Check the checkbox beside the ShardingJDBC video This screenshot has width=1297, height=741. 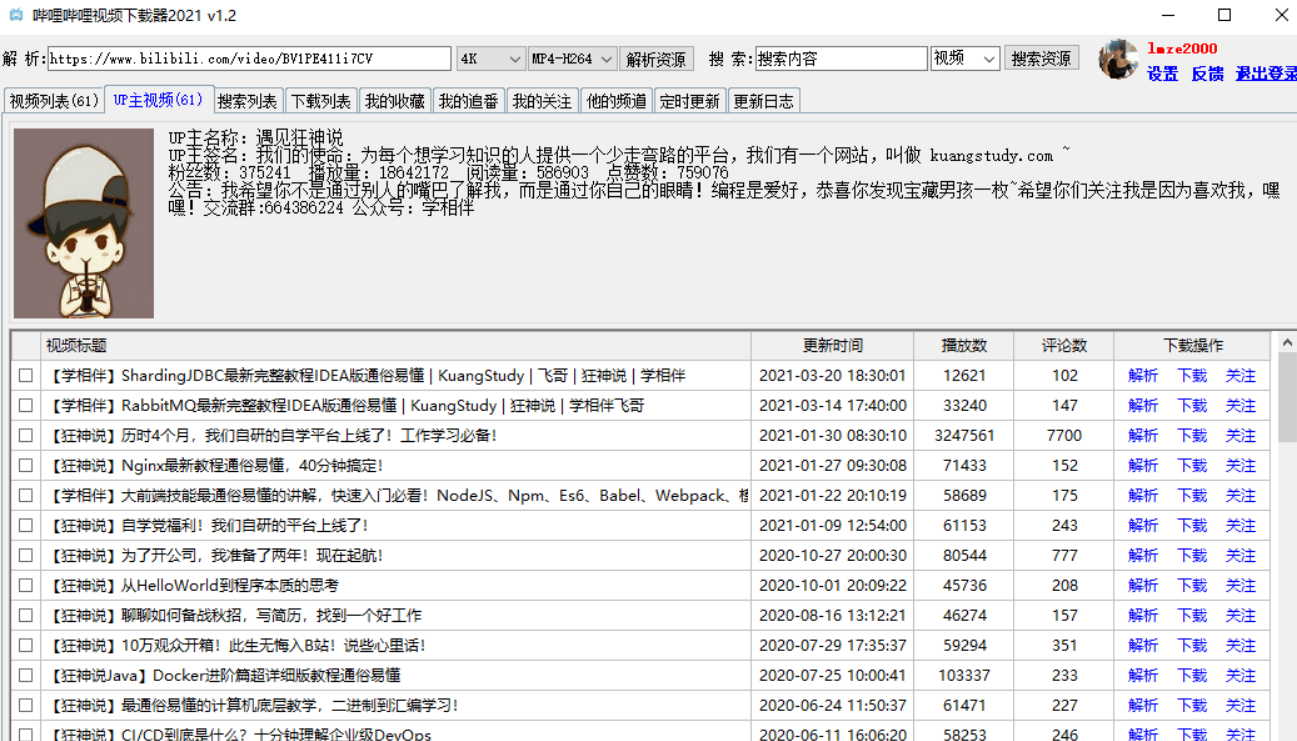click(x=27, y=376)
